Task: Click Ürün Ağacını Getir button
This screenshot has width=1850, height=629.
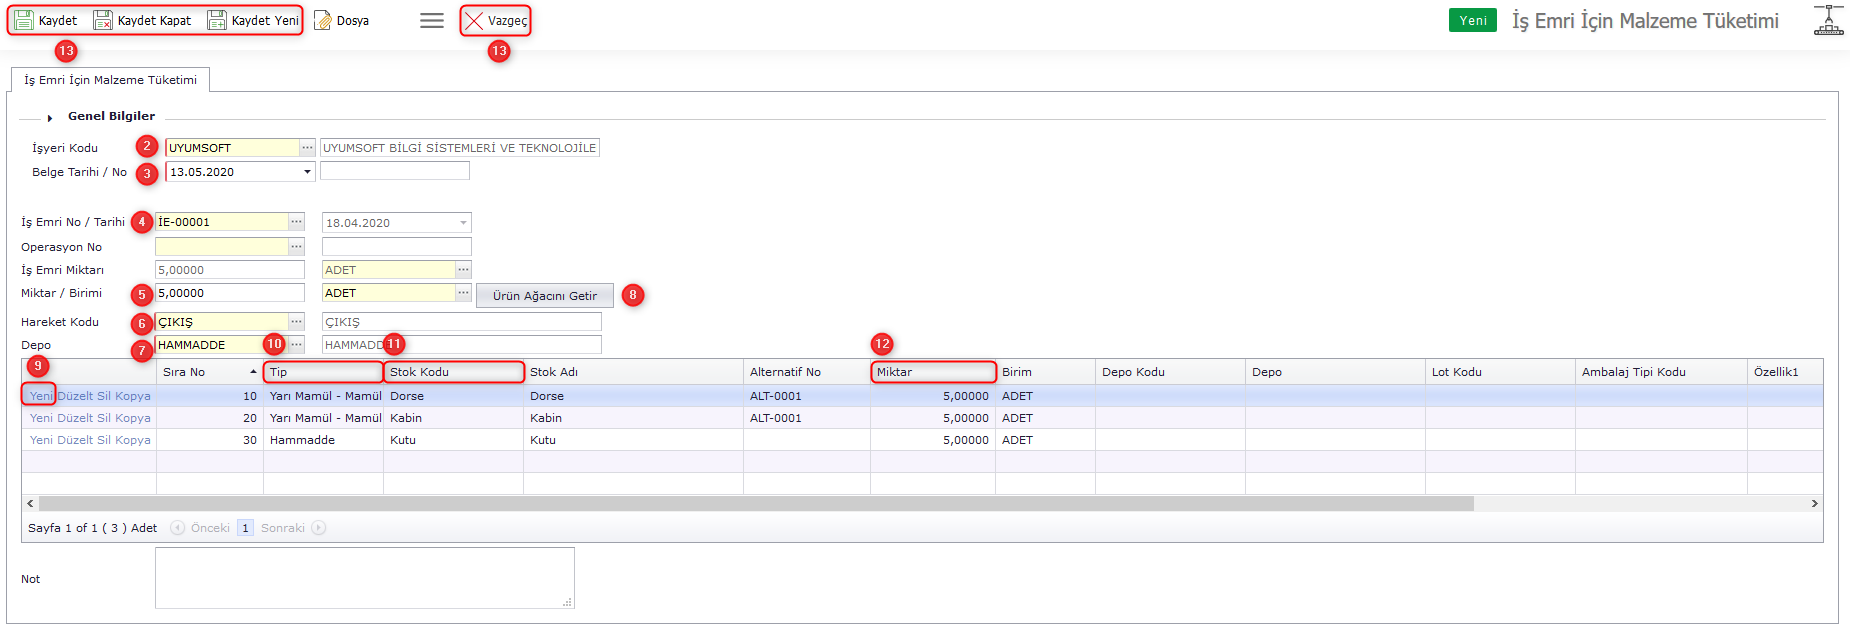Action: (x=544, y=296)
